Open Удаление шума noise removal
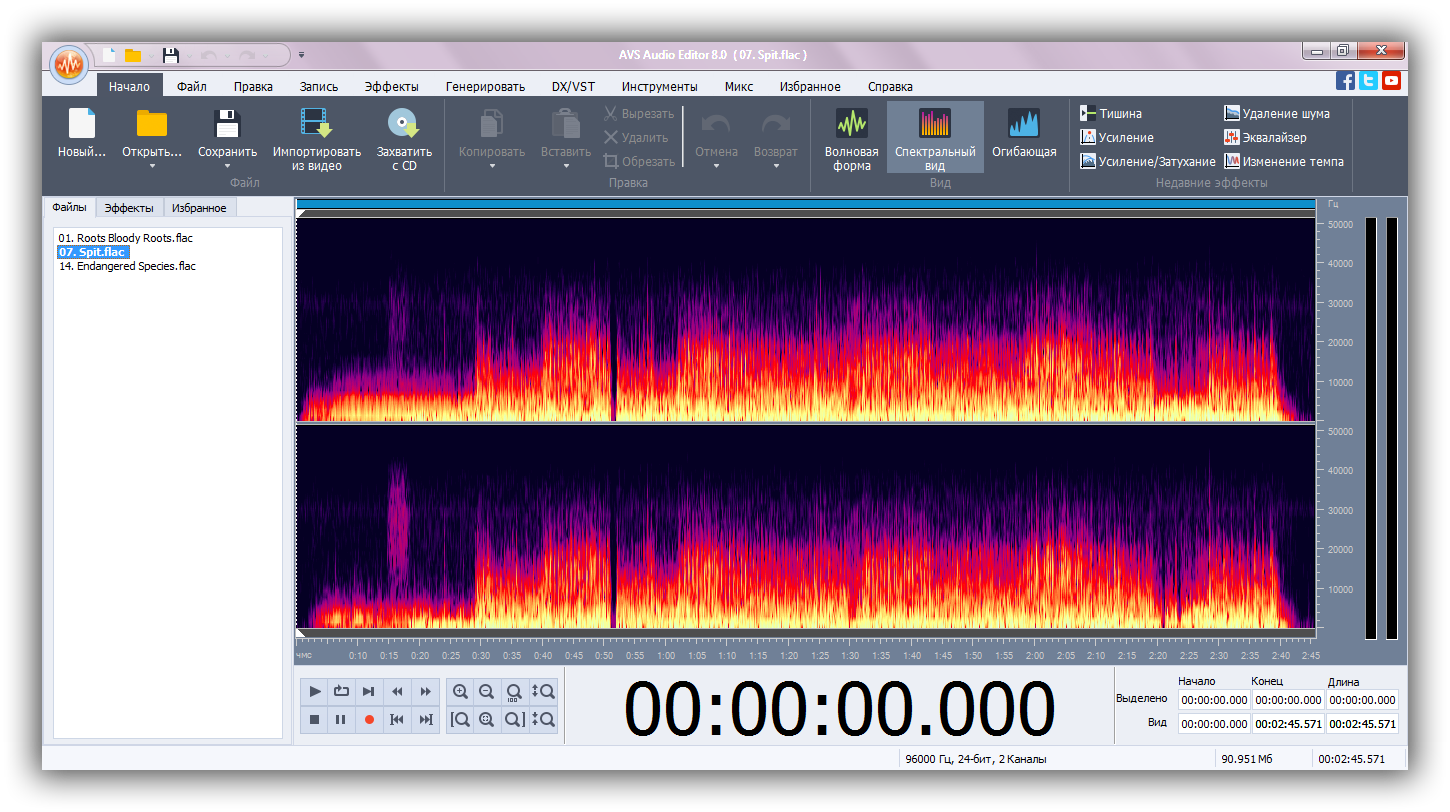 click(x=1277, y=114)
